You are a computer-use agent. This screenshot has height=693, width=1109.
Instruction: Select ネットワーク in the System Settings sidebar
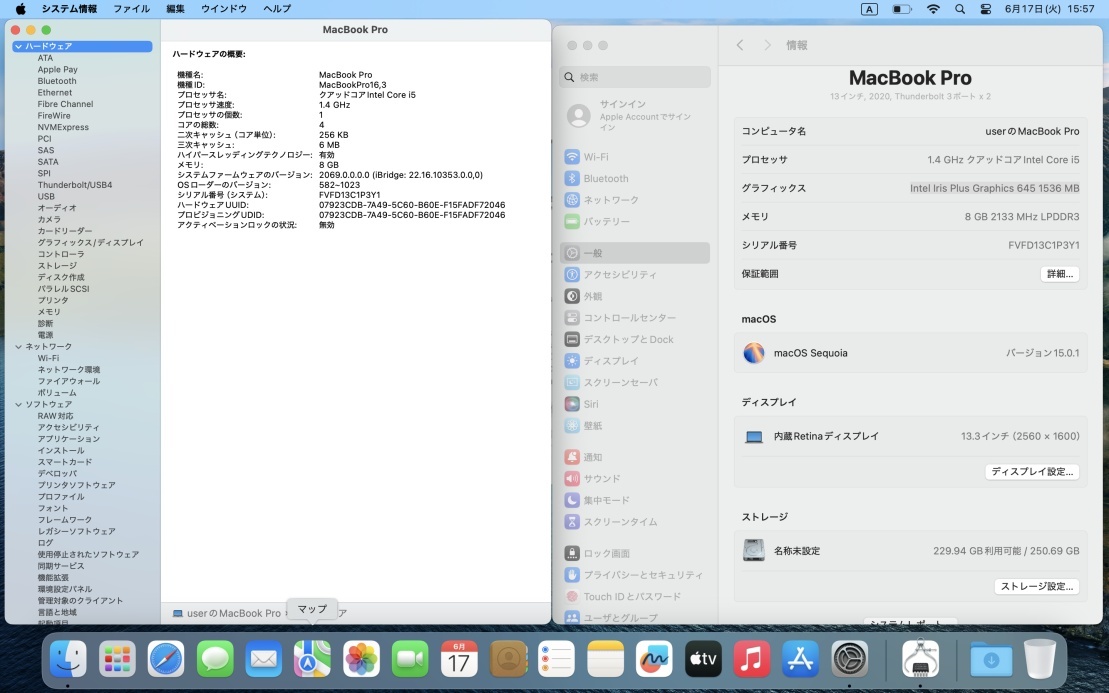pyautogui.click(x=634, y=200)
